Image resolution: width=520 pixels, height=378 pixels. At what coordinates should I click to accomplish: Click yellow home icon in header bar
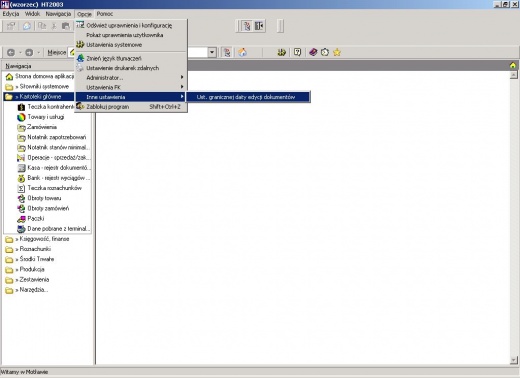point(513,65)
